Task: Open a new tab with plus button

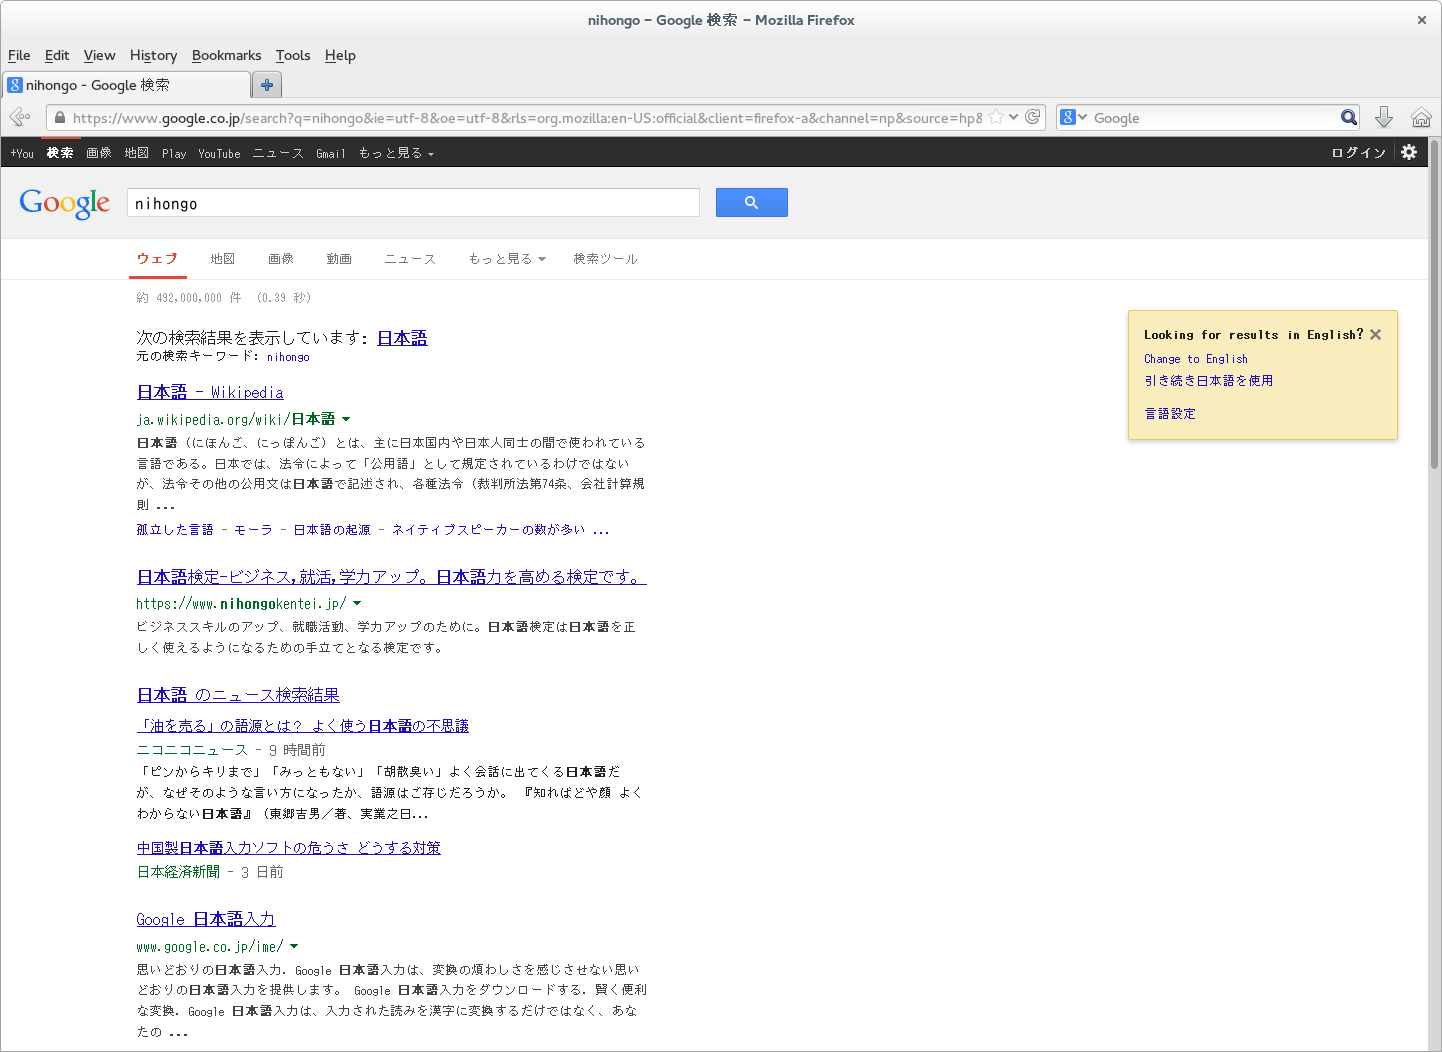Action: pos(267,85)
